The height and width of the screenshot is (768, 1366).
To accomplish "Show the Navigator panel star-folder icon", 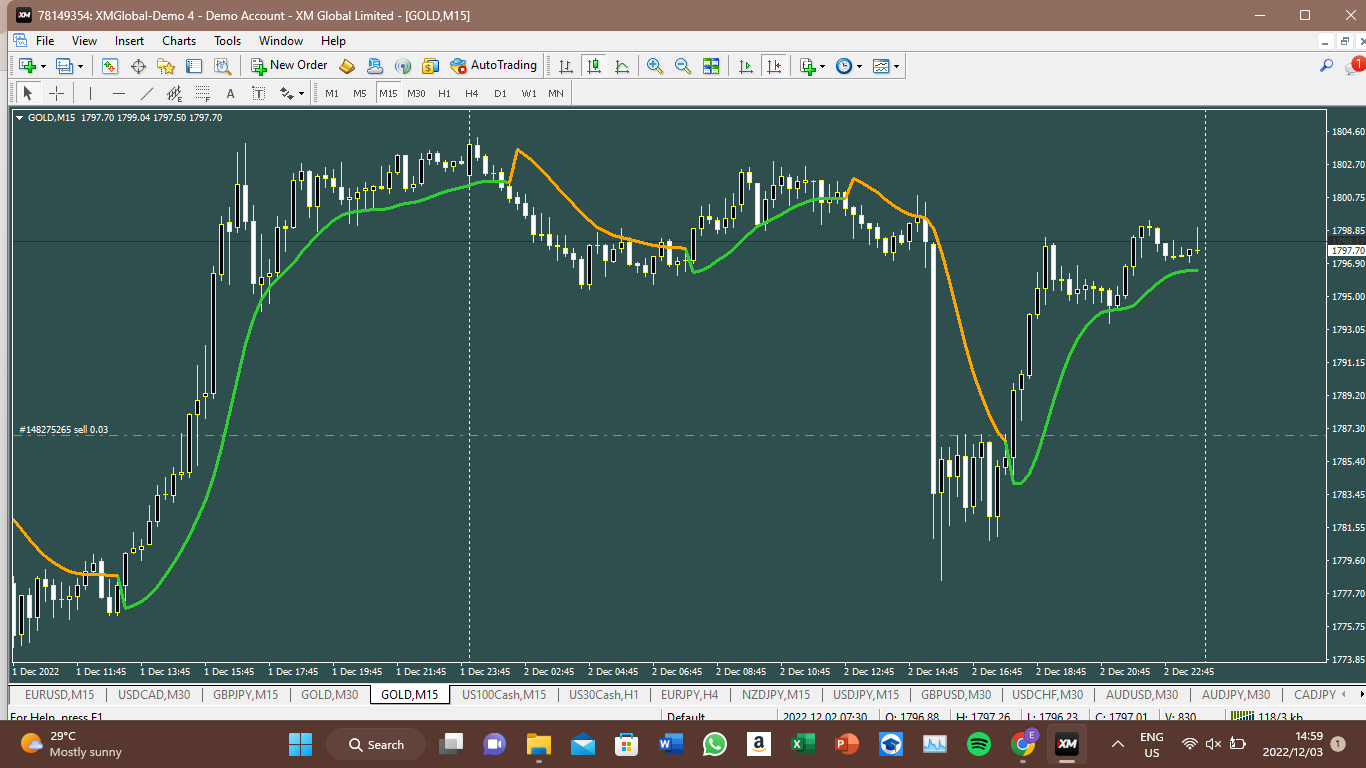I will point(166,66).
